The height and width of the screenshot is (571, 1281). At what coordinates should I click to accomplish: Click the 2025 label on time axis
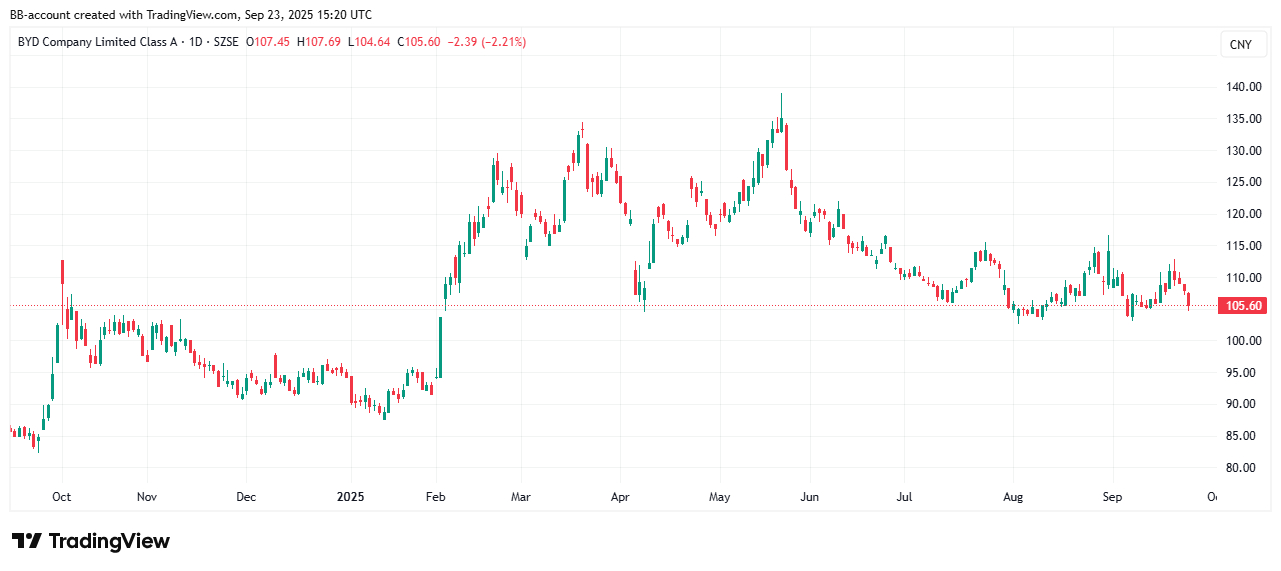click(x=351, y=496)
